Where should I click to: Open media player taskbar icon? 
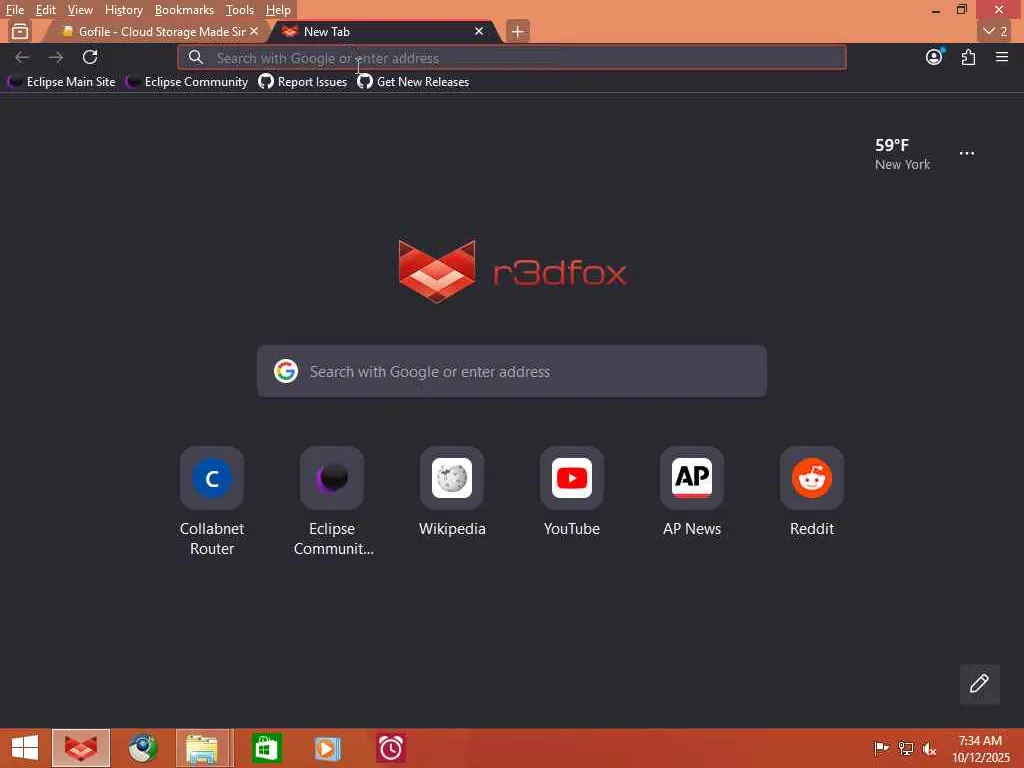(327, 748)
